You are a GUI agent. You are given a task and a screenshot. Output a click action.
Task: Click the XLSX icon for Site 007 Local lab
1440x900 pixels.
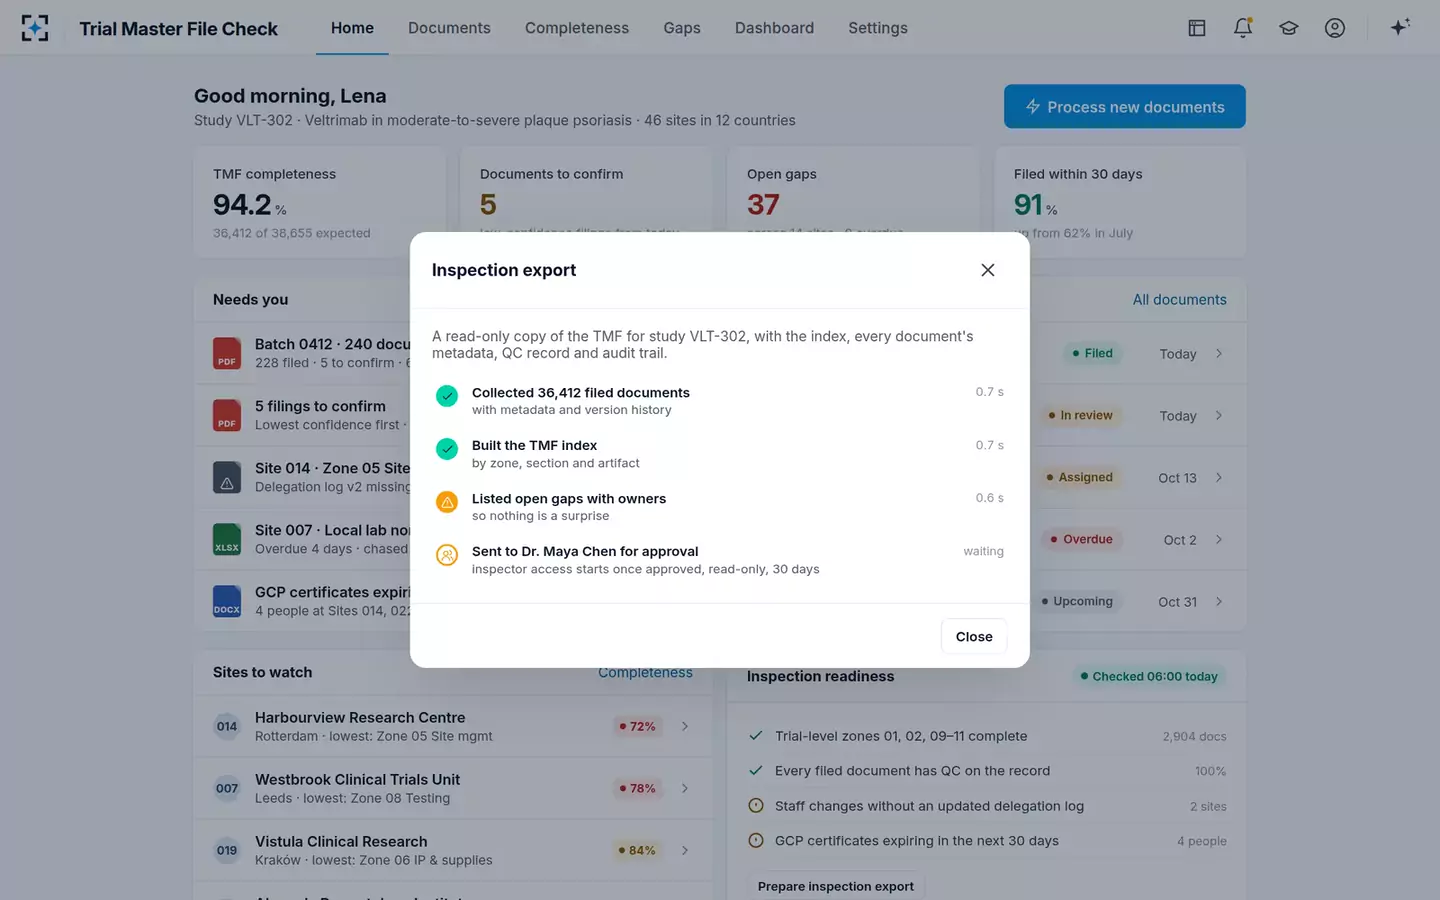(227, 539)
